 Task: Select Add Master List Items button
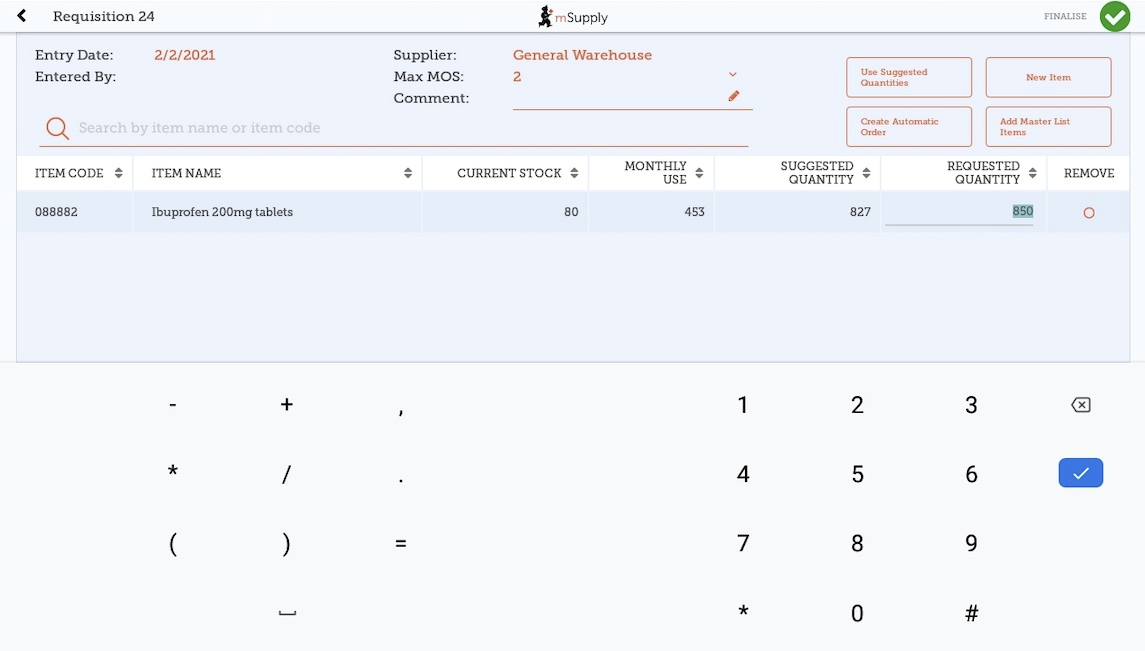(1048, 127)
